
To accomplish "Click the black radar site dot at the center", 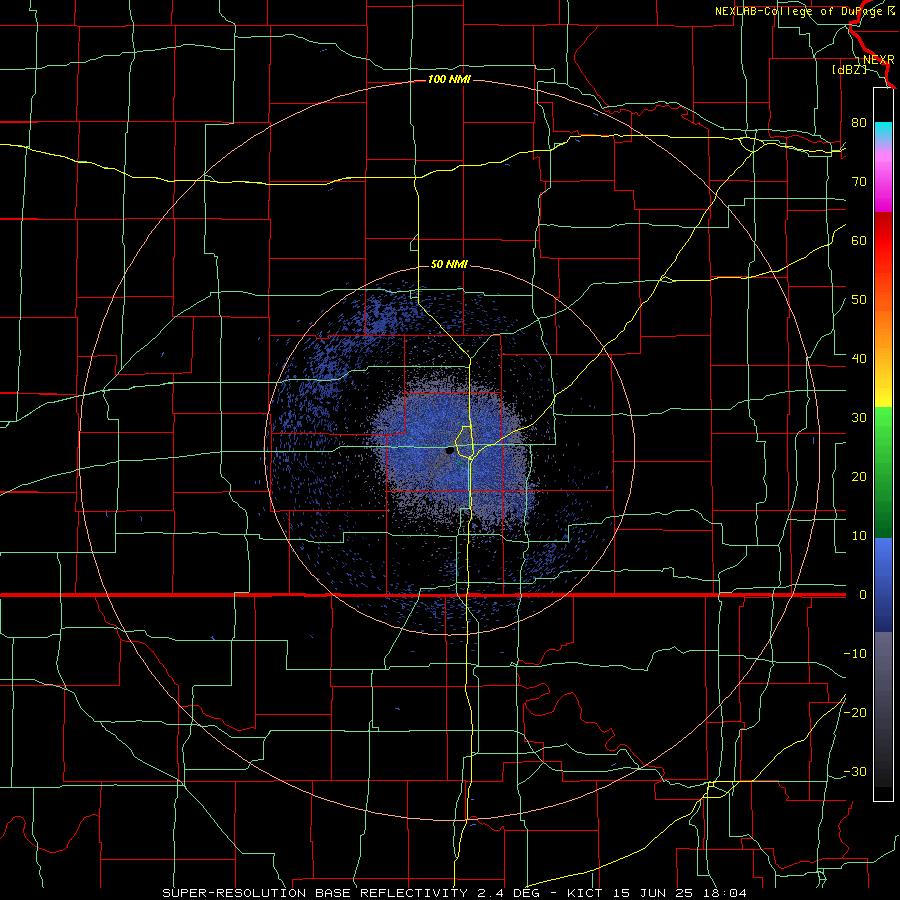I will pos(450,451).
